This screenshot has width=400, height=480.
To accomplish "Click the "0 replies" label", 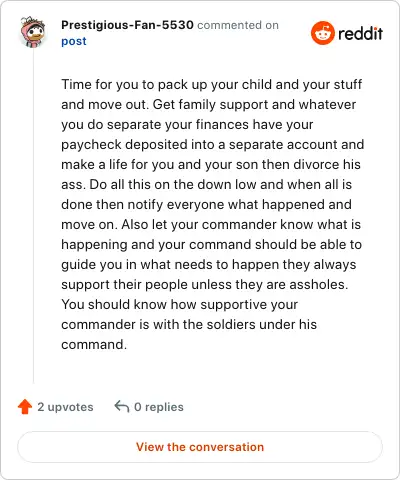I will click(159, 407).
